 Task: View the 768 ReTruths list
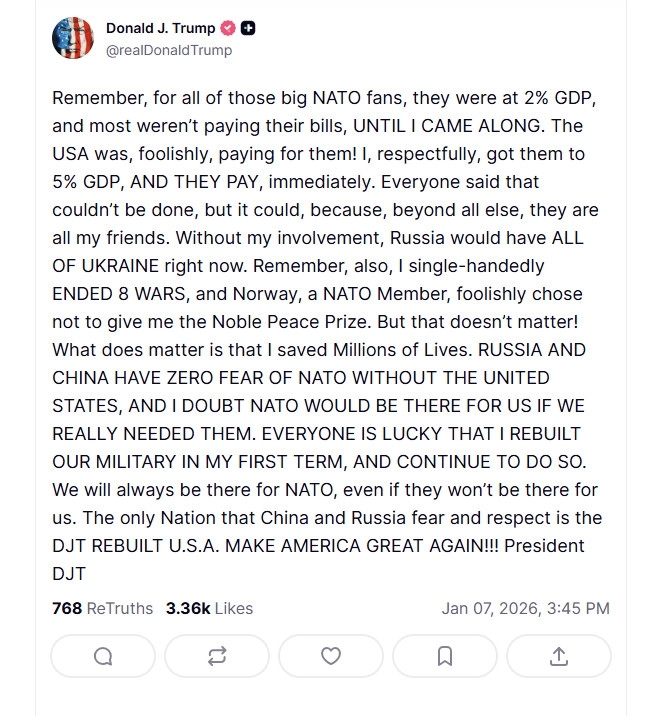(102, 608)
